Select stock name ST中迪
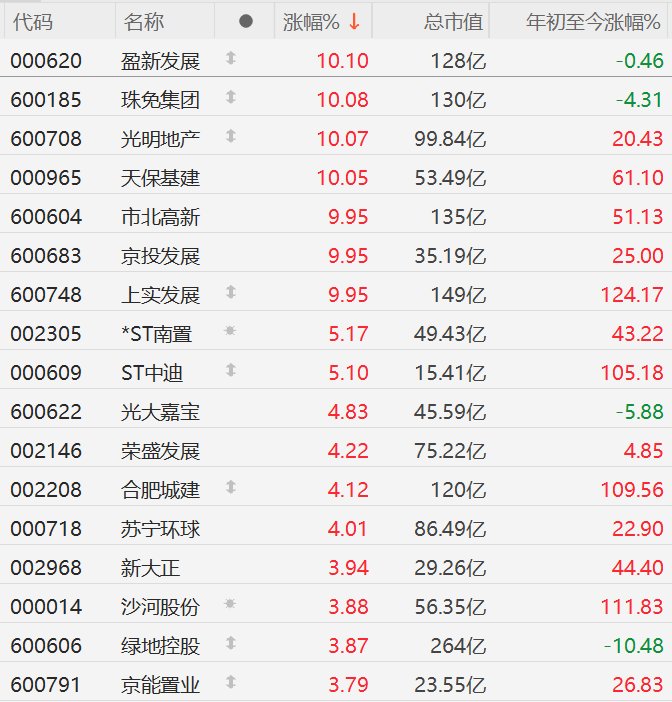 click(152, 373)
